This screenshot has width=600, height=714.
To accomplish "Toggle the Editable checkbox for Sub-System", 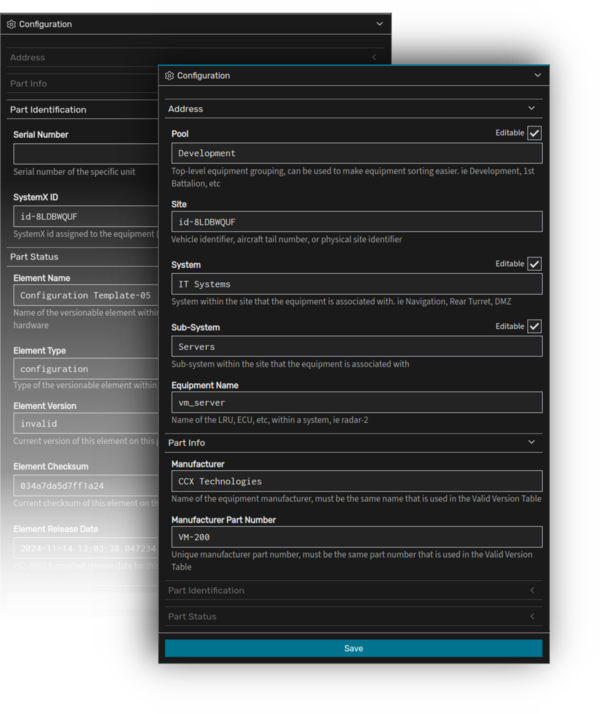I will 534,326.
